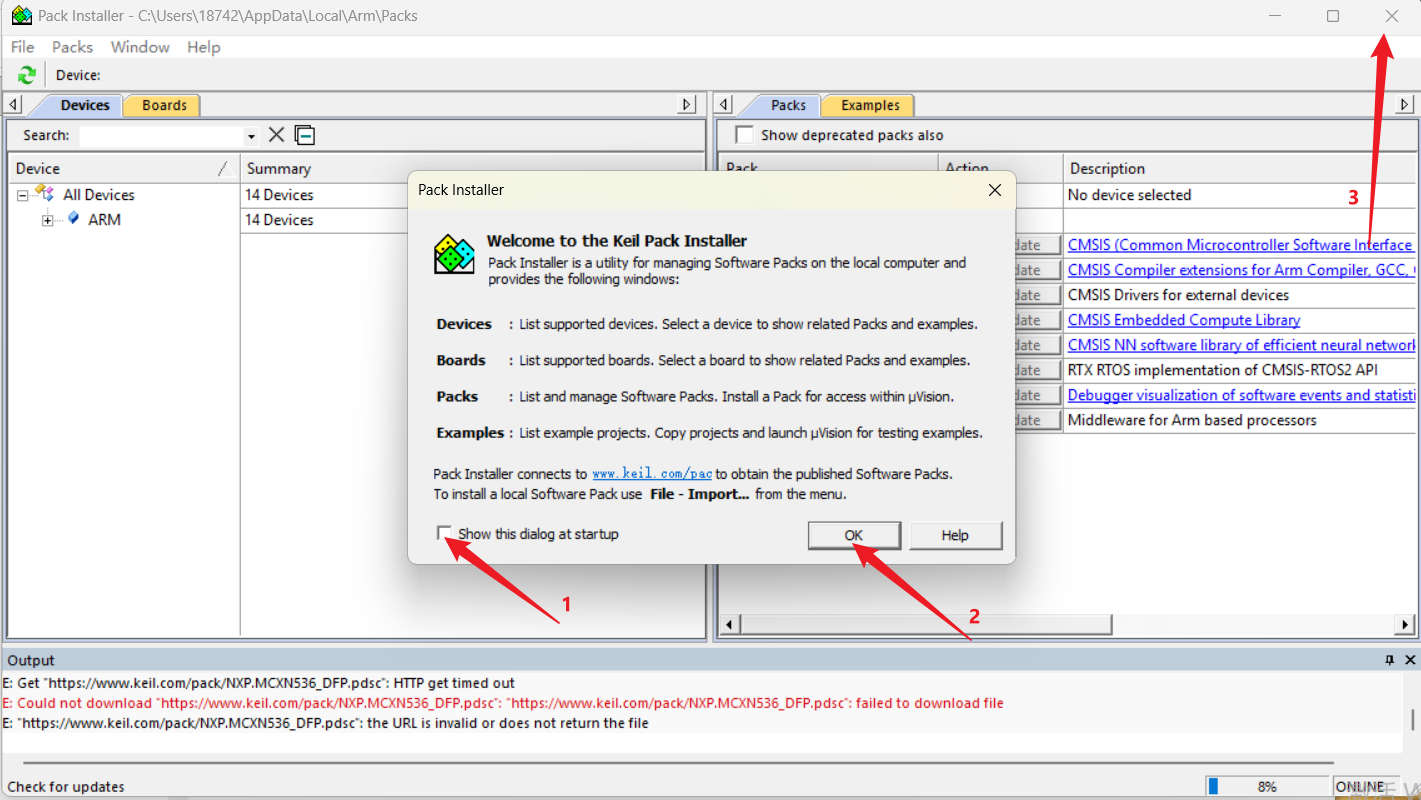The height and width of the screenshot is (800, 1421).
Task: Select the All Devices row label
Action: tap(98, 195)
